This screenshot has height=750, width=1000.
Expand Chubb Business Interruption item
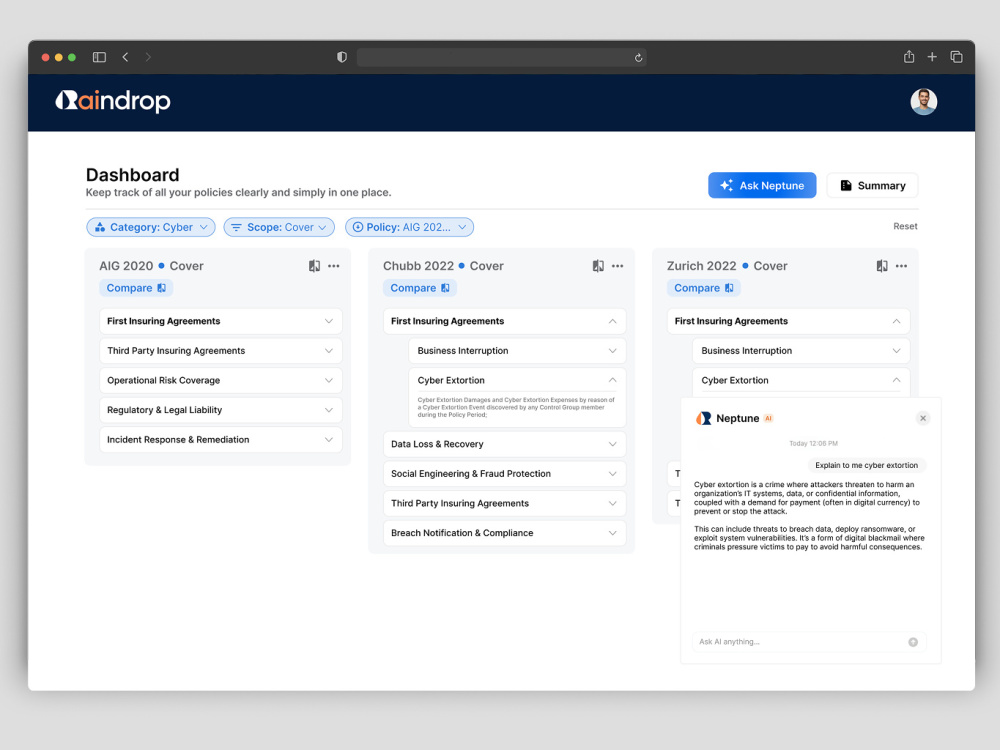(517, 351)
